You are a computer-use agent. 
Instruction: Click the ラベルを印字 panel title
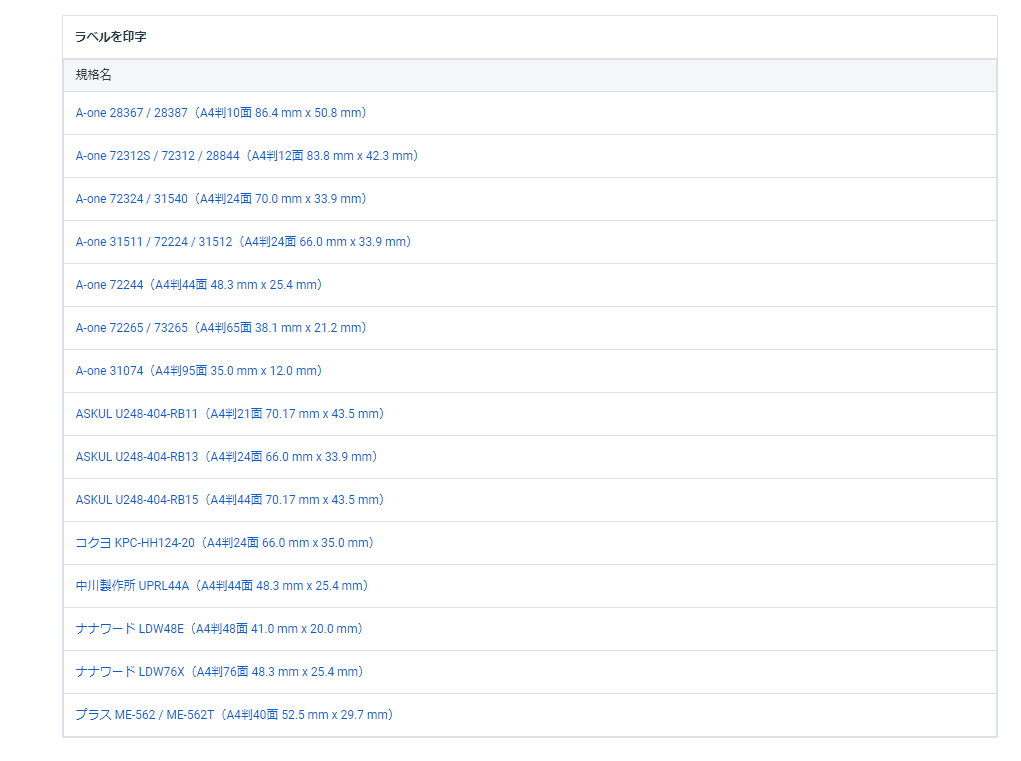click(111, 36)
